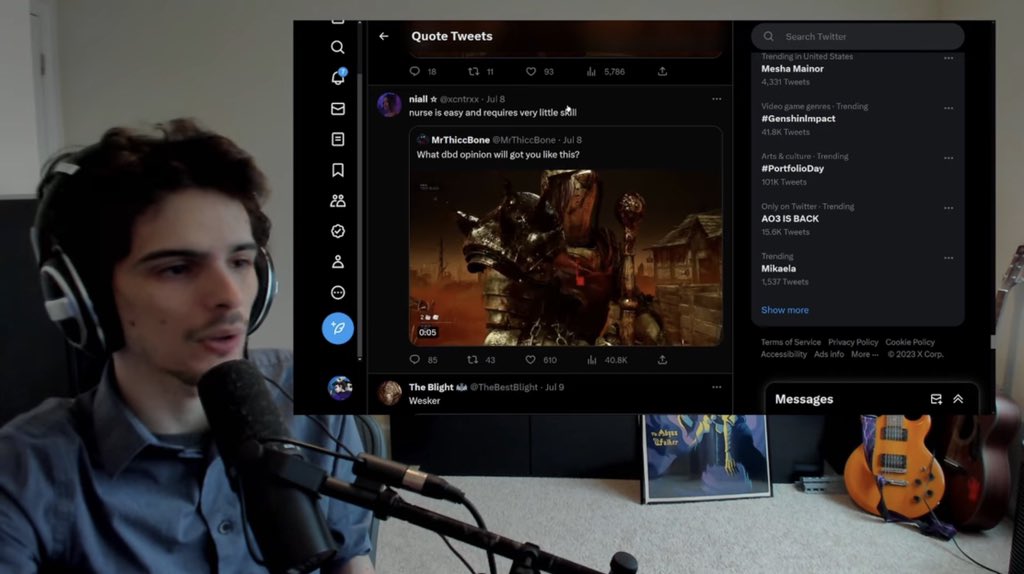Open more options on niall's tweet
The width and height of the screenshot is (1024, 574).
[716, 99]
